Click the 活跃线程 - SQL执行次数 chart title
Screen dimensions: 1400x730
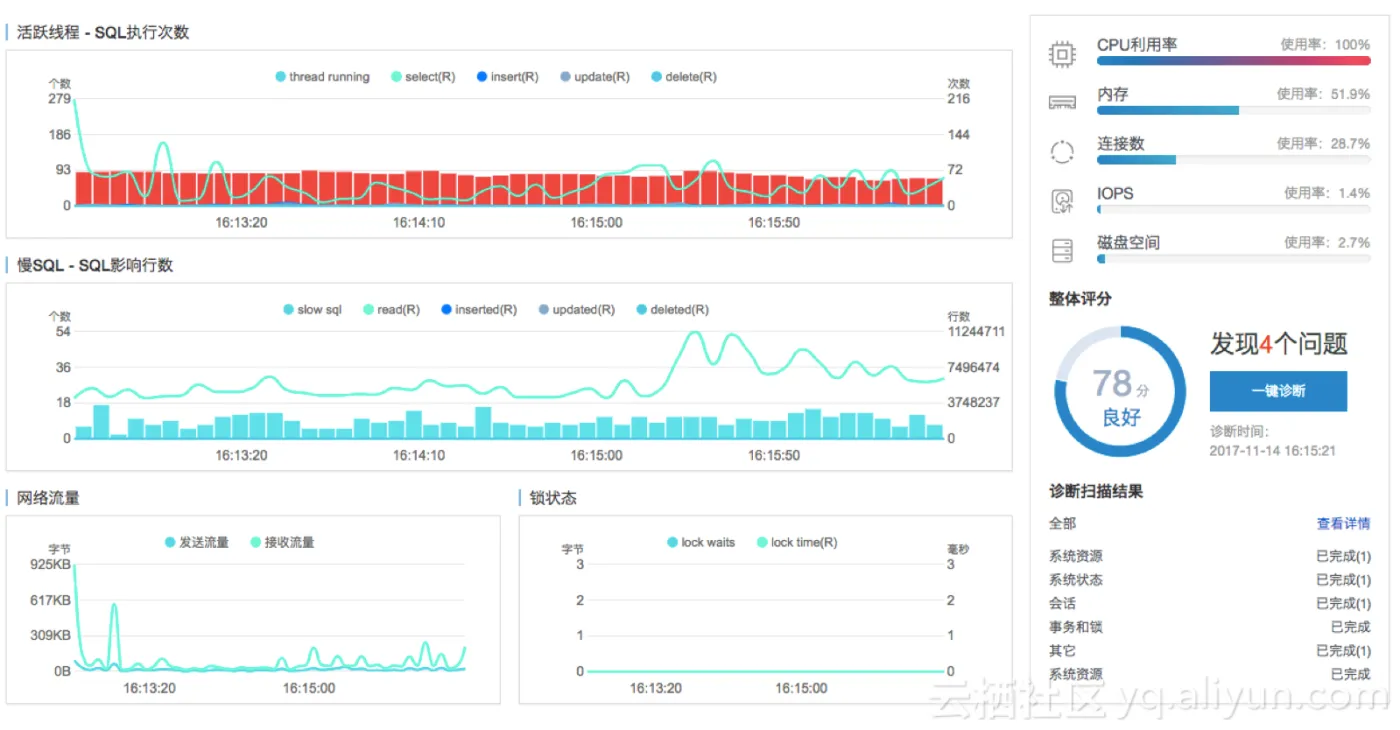tap(103, 32)
